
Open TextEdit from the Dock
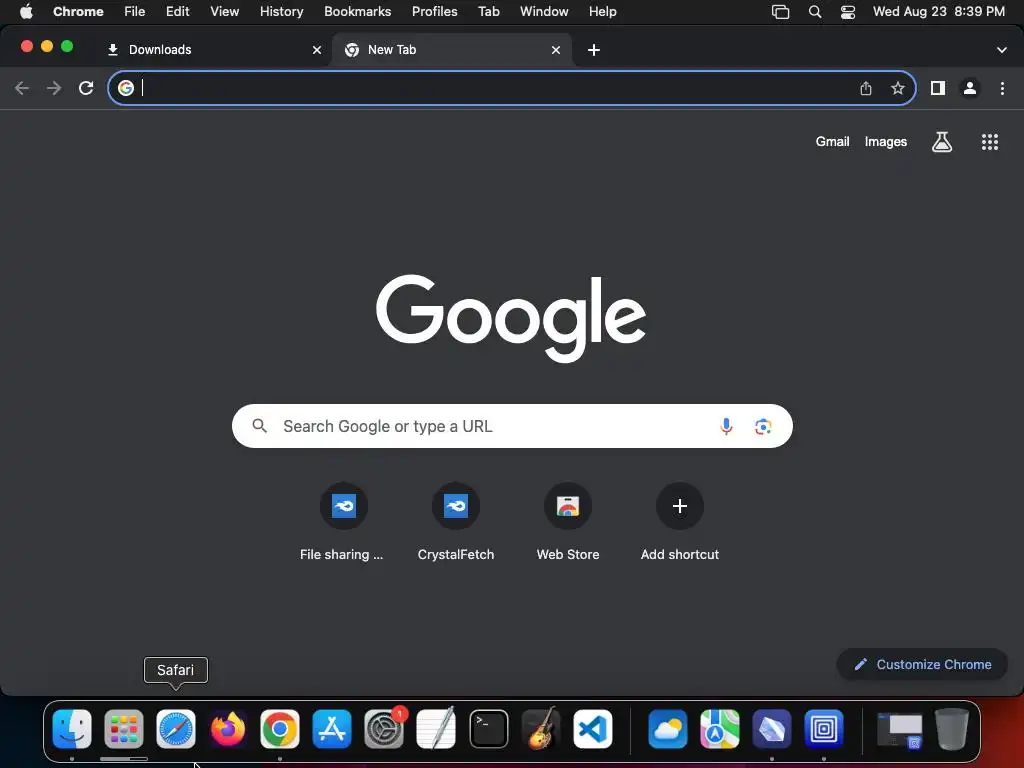436,729
